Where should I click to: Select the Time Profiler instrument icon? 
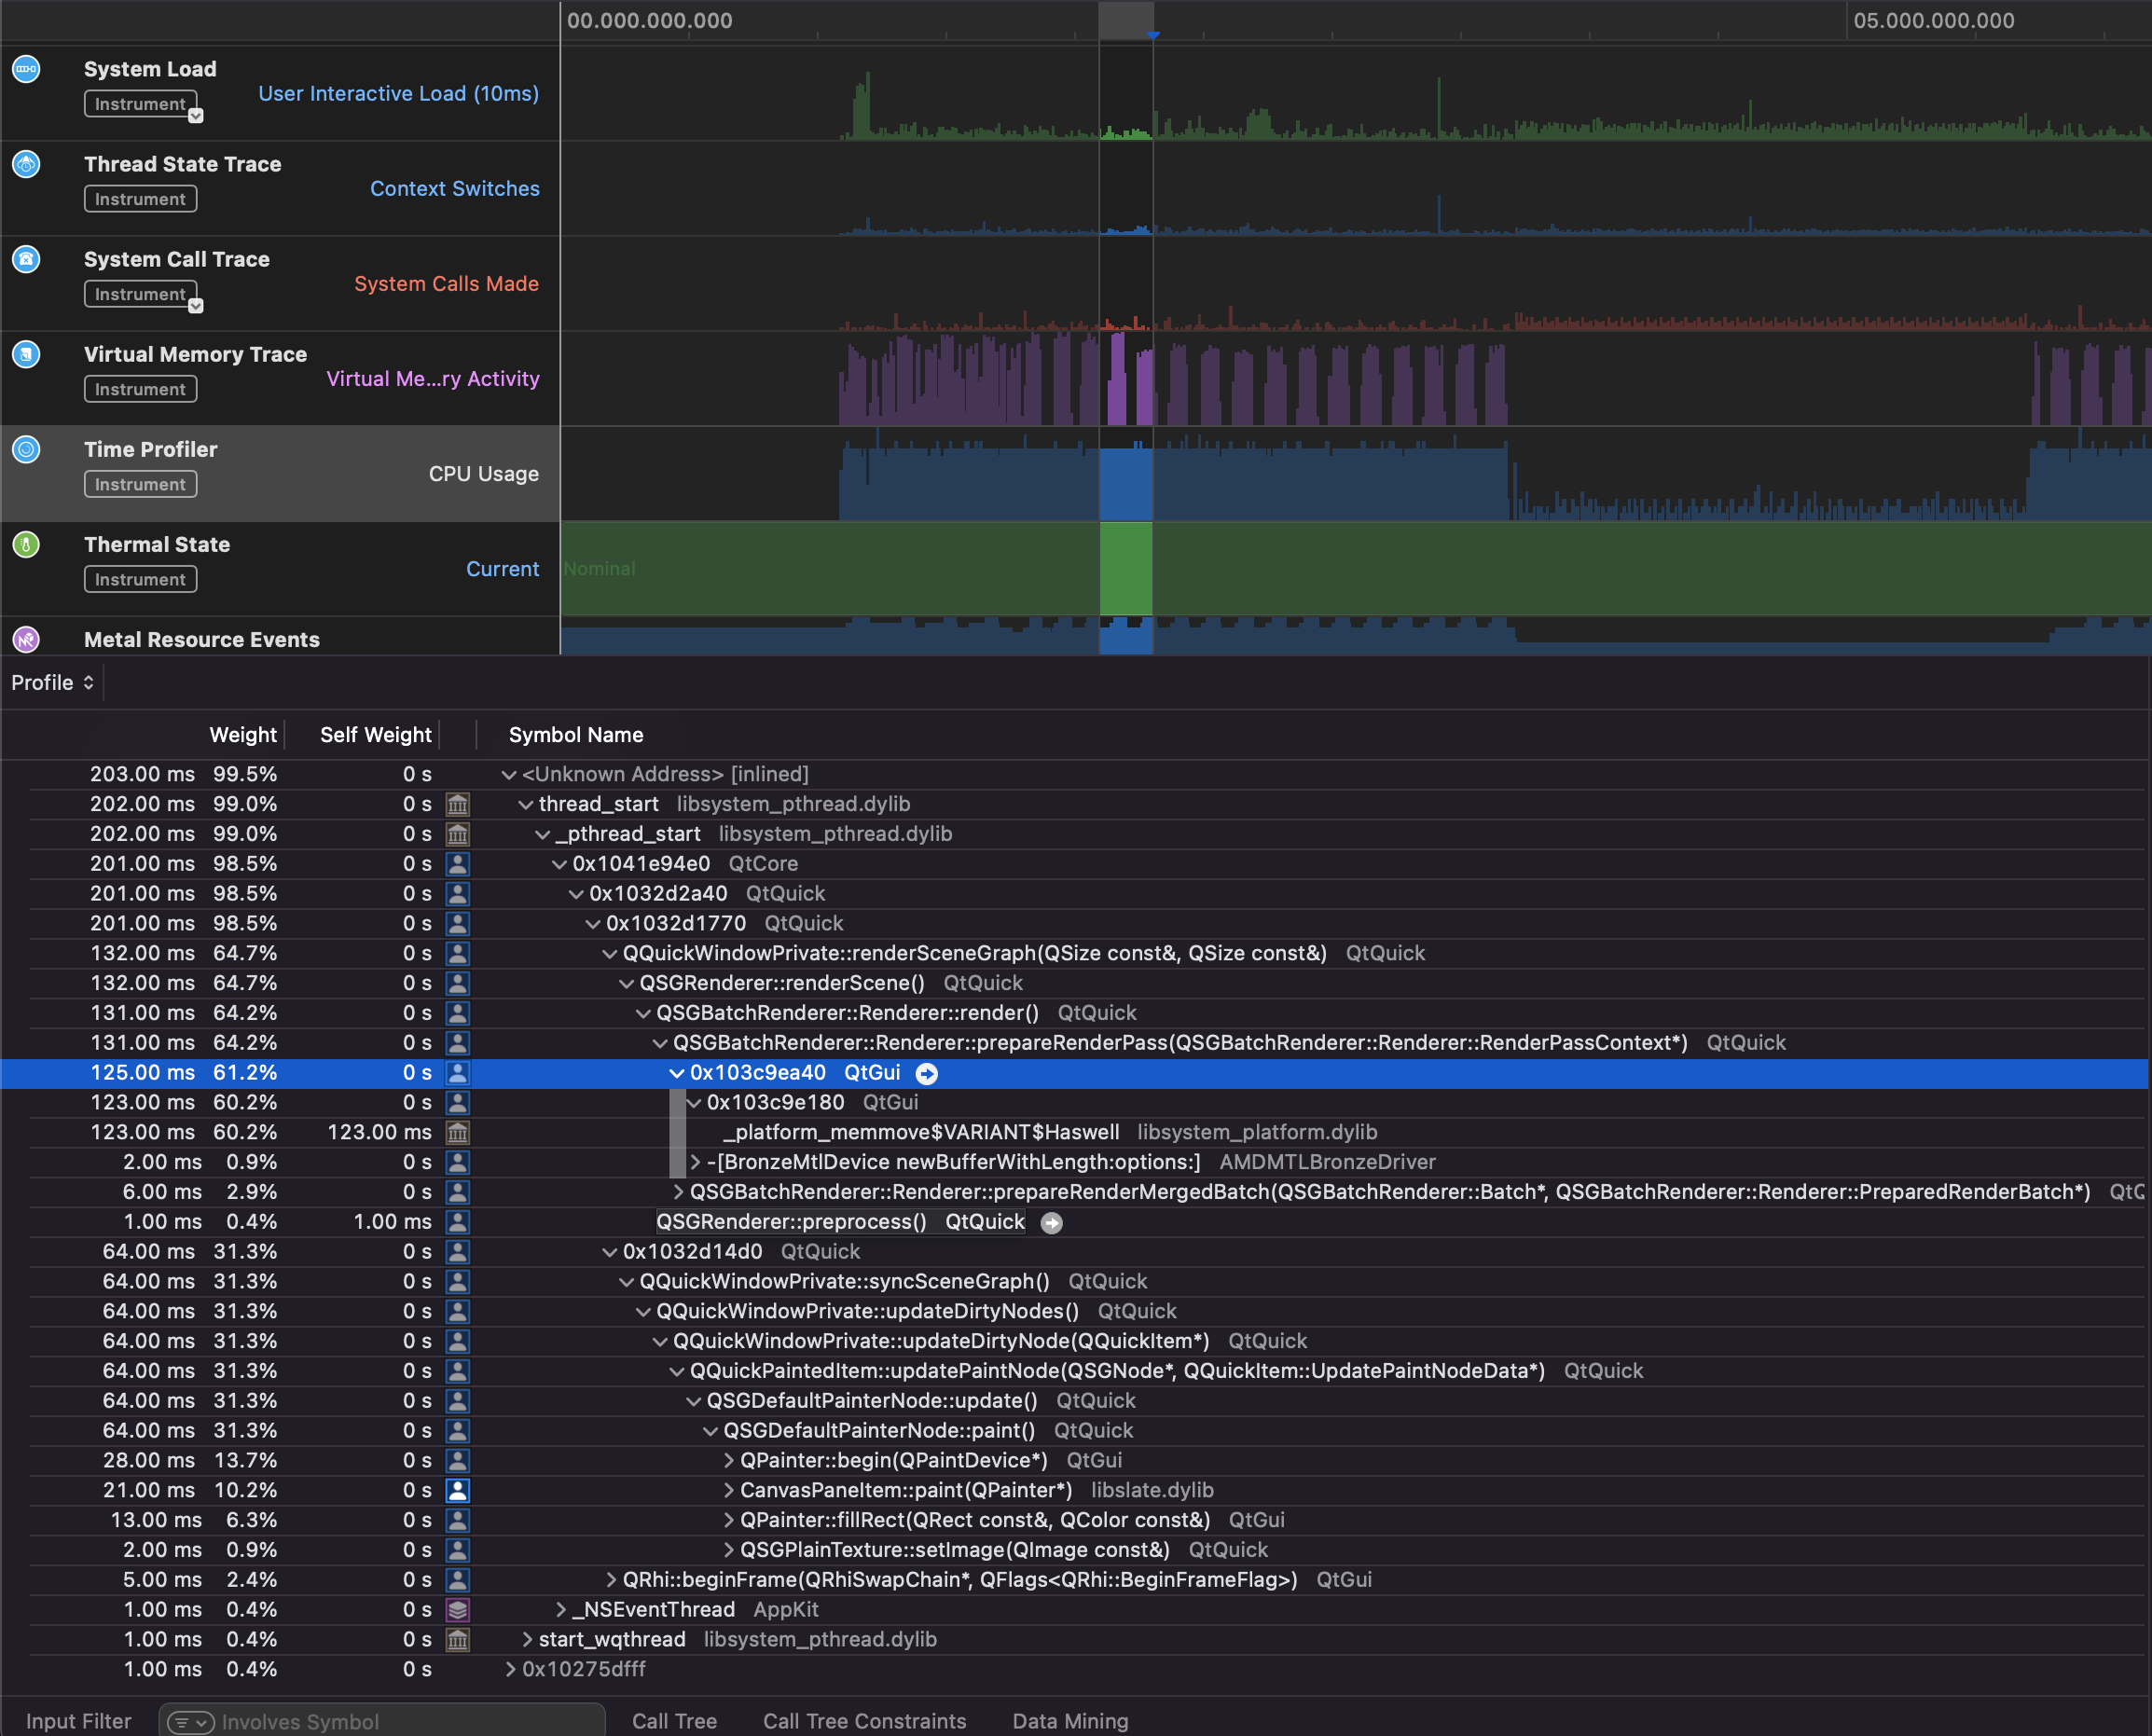(26, 449)
